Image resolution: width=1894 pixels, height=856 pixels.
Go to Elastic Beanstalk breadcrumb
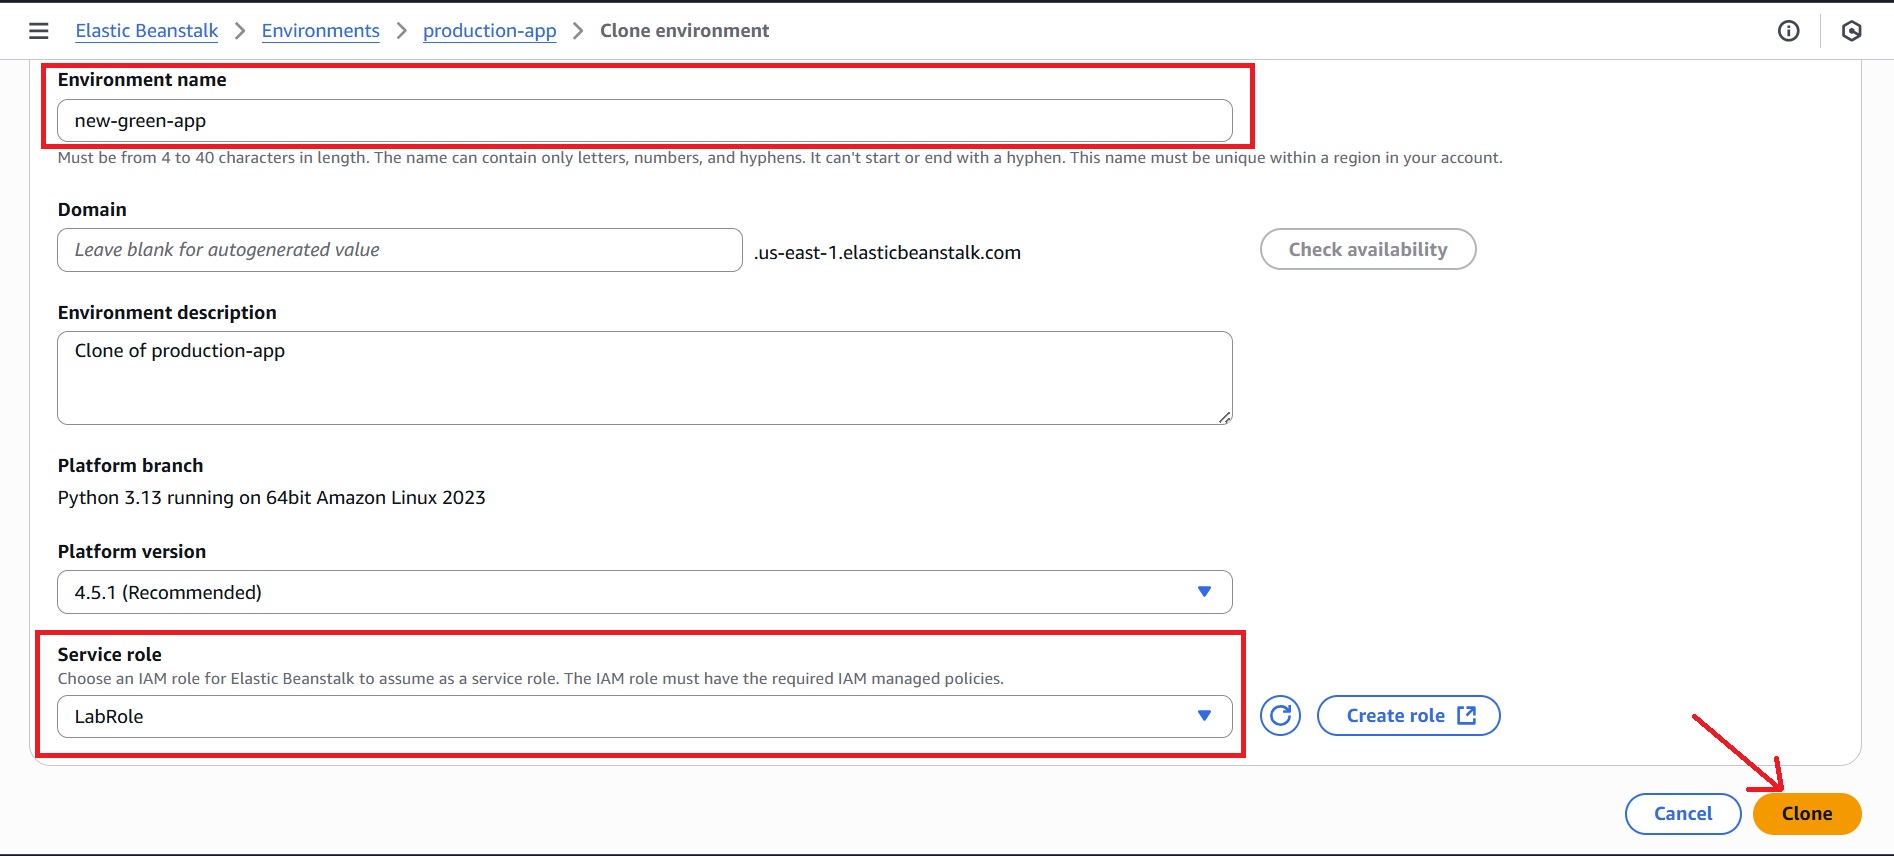pos(146,31)
